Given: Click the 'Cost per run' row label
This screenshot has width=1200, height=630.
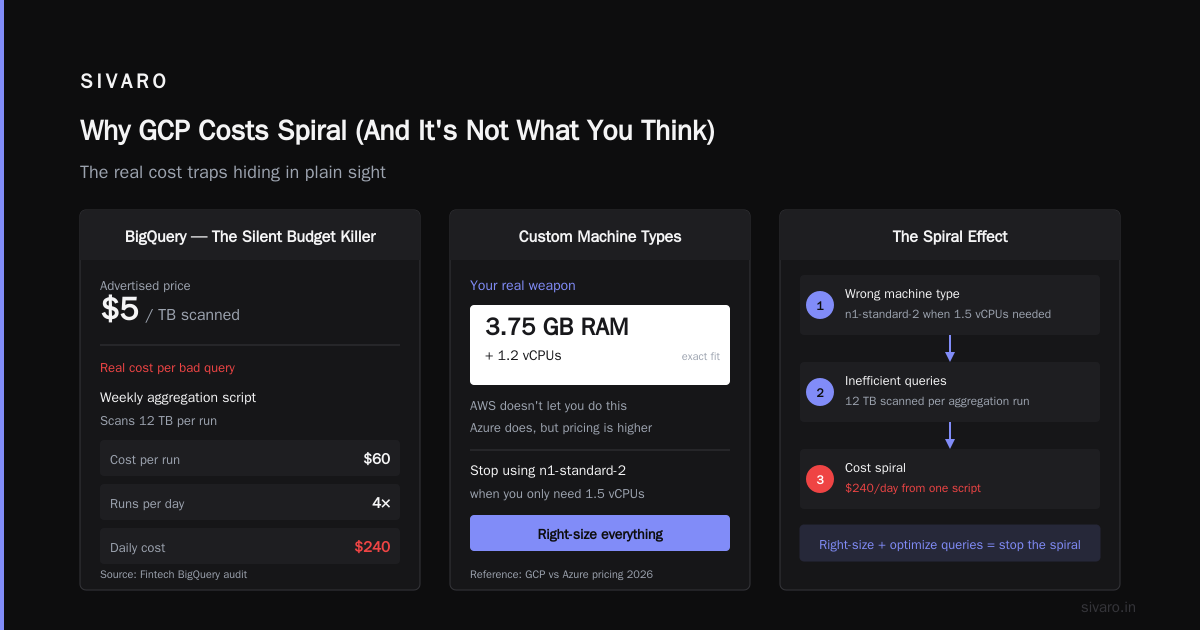Looking at the screenshot, I should (x=145, y=460).
